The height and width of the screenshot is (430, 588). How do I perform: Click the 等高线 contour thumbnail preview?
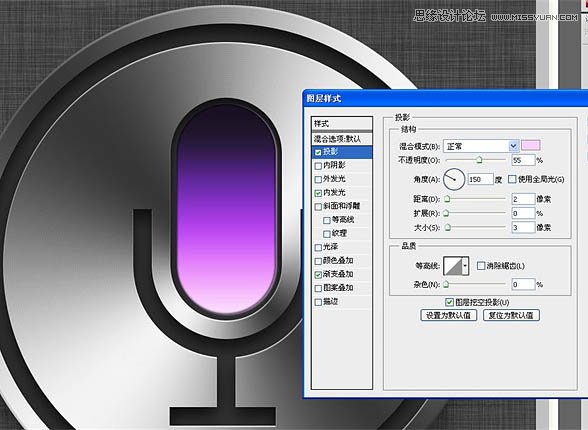453,266
